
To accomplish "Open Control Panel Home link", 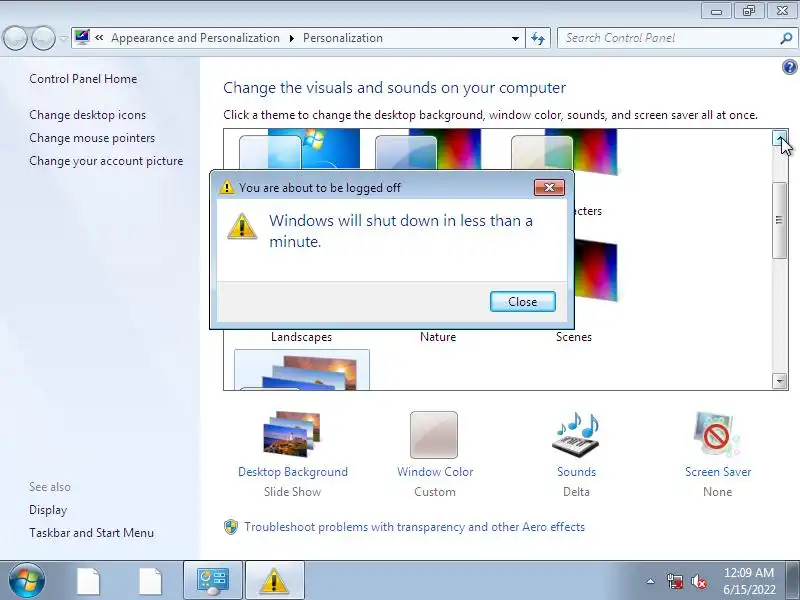I will 83,79.
